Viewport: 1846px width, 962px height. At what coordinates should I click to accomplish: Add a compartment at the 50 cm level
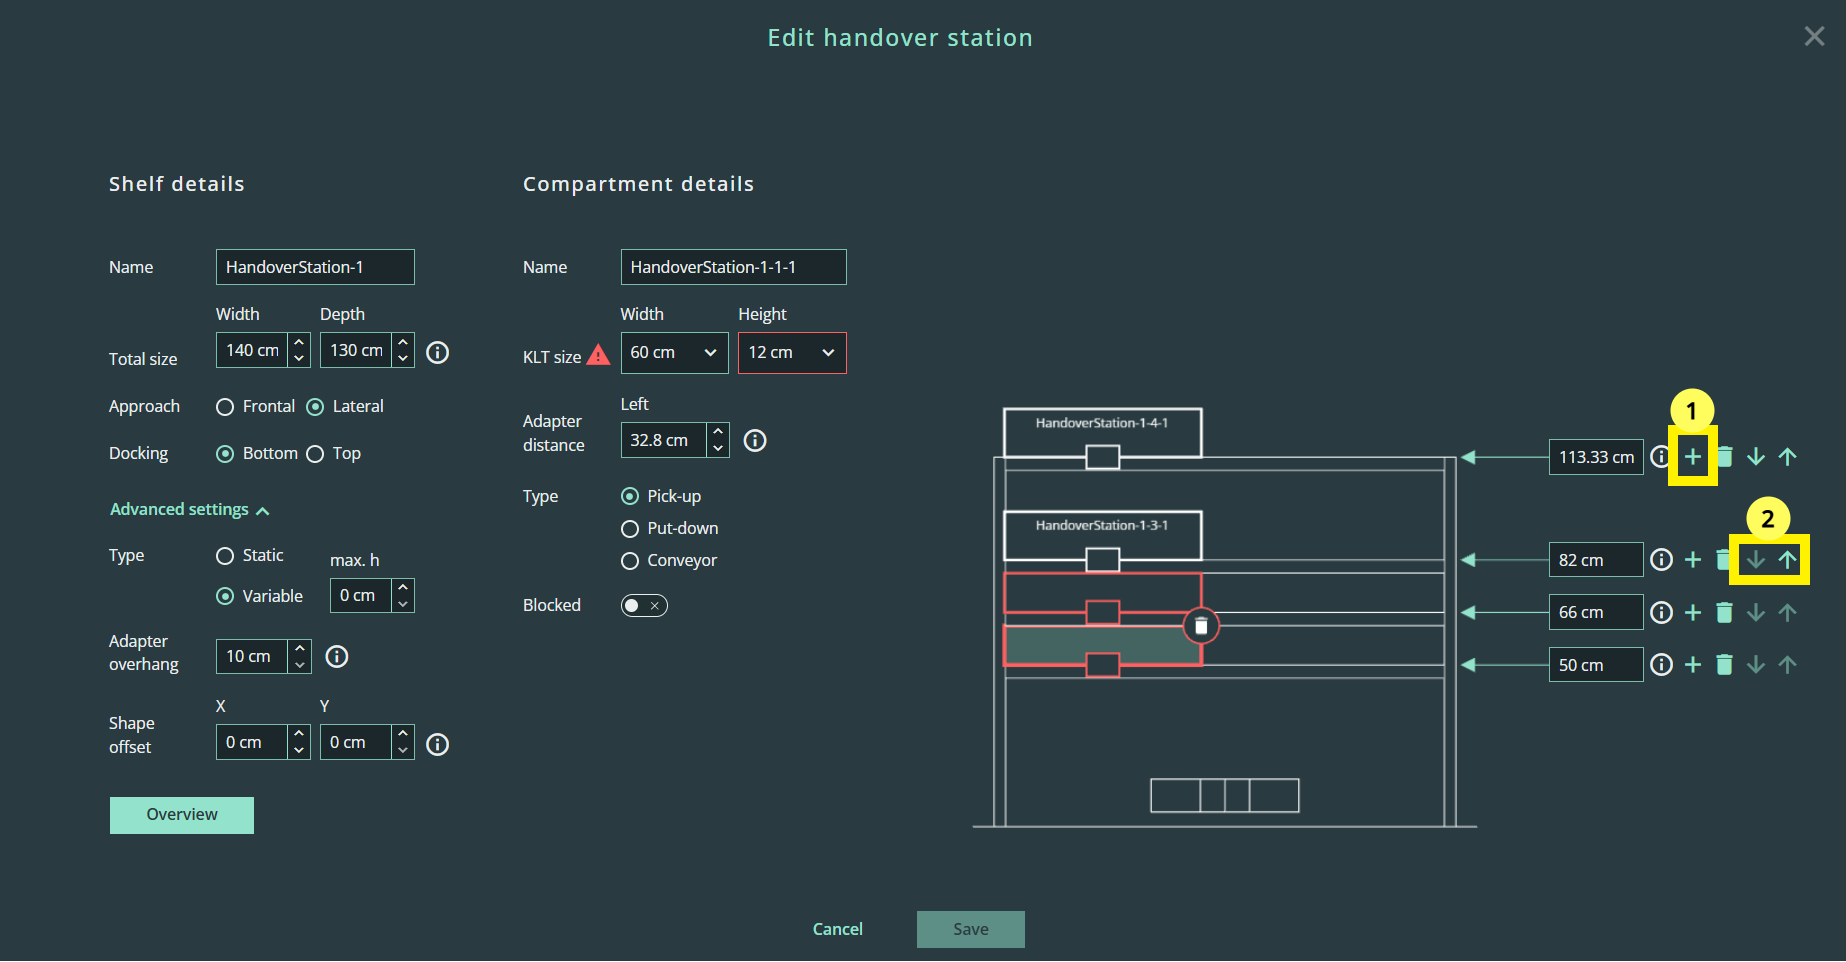[1692, 665]
